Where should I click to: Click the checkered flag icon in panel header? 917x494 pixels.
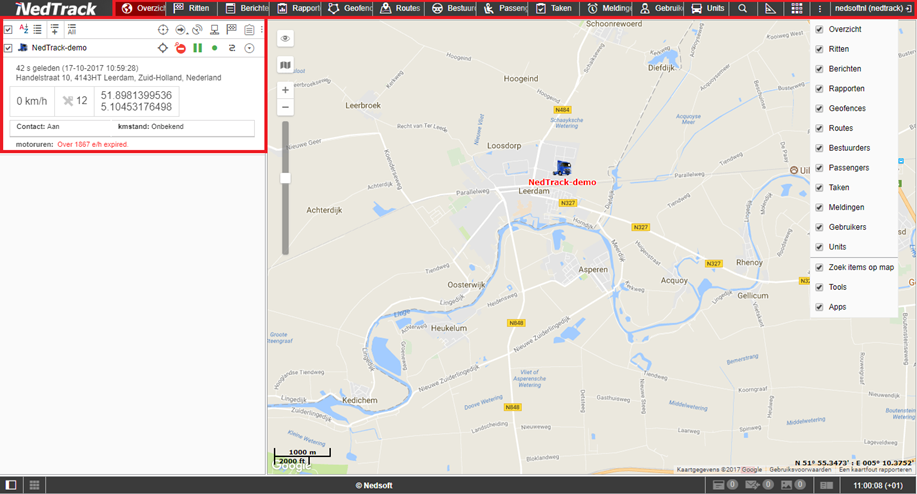(x=232, y=29)
